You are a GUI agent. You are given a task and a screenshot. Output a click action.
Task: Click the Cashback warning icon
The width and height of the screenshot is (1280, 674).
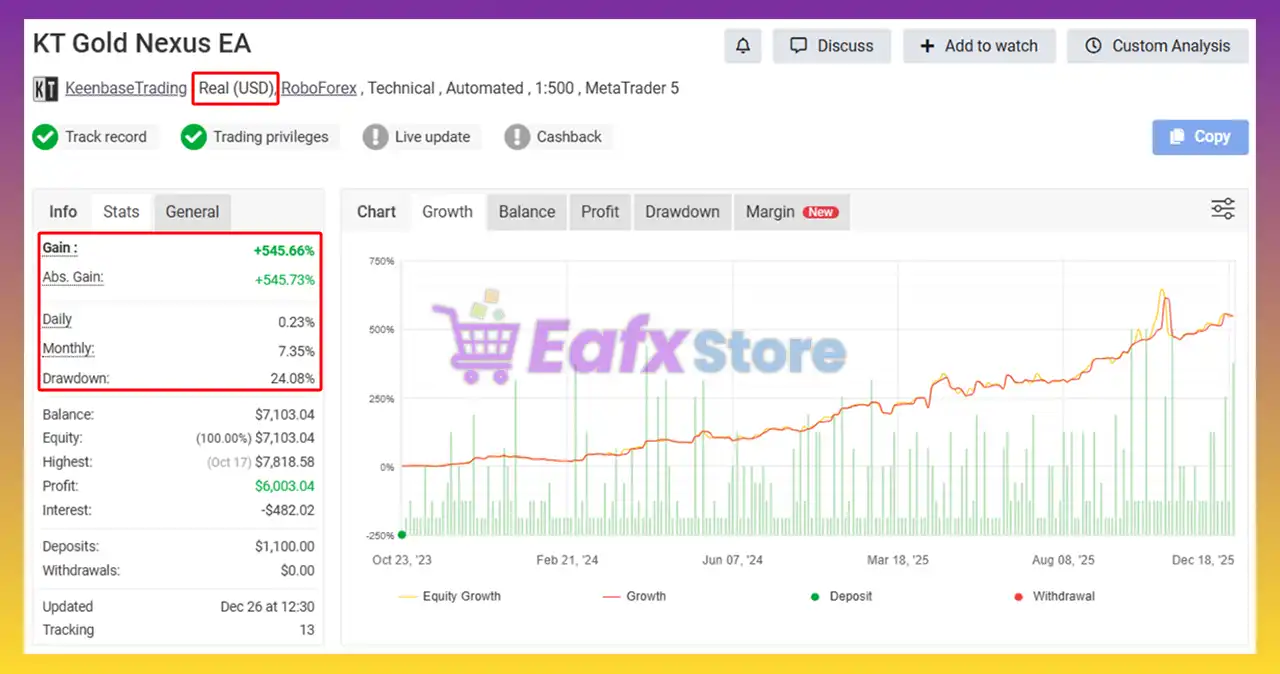(517, 137)
